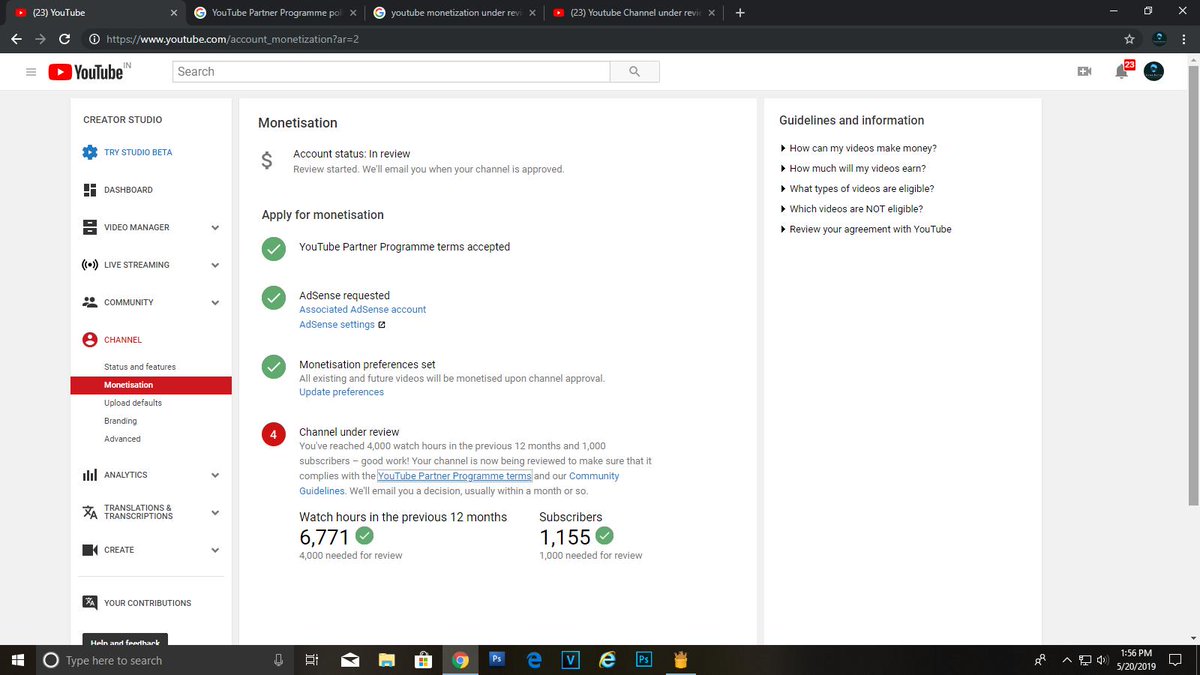
Task: Click the browser back arrow
Action: coord(16,39)
